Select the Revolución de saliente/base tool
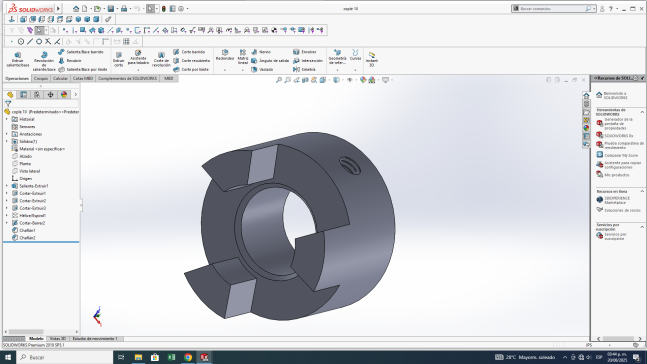The width and height of the screenshot is (647, 364). click(x=44, y=61)
